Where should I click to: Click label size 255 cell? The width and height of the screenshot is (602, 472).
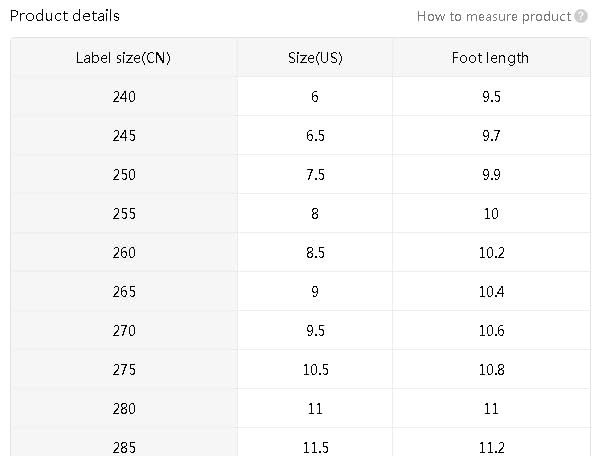124,213
